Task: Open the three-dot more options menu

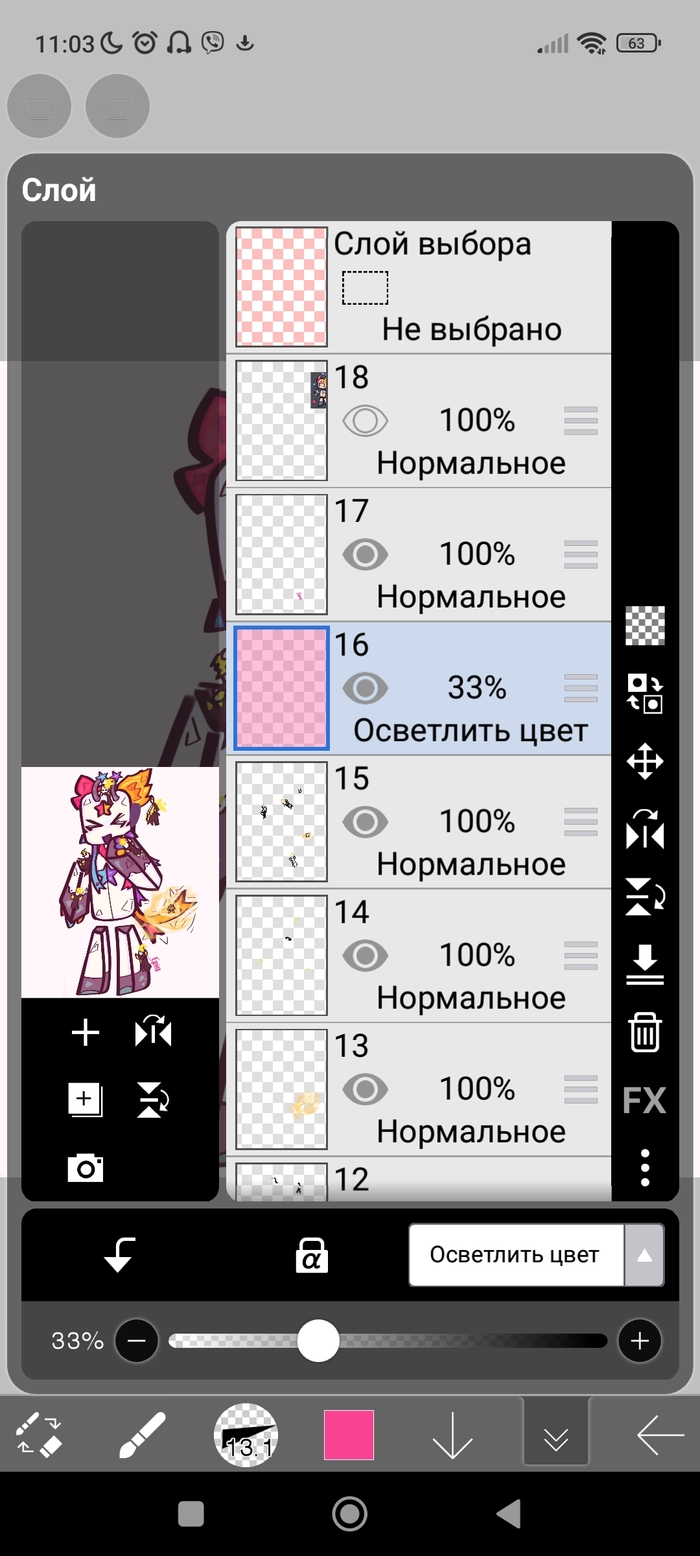Action: pos(645,1167)
